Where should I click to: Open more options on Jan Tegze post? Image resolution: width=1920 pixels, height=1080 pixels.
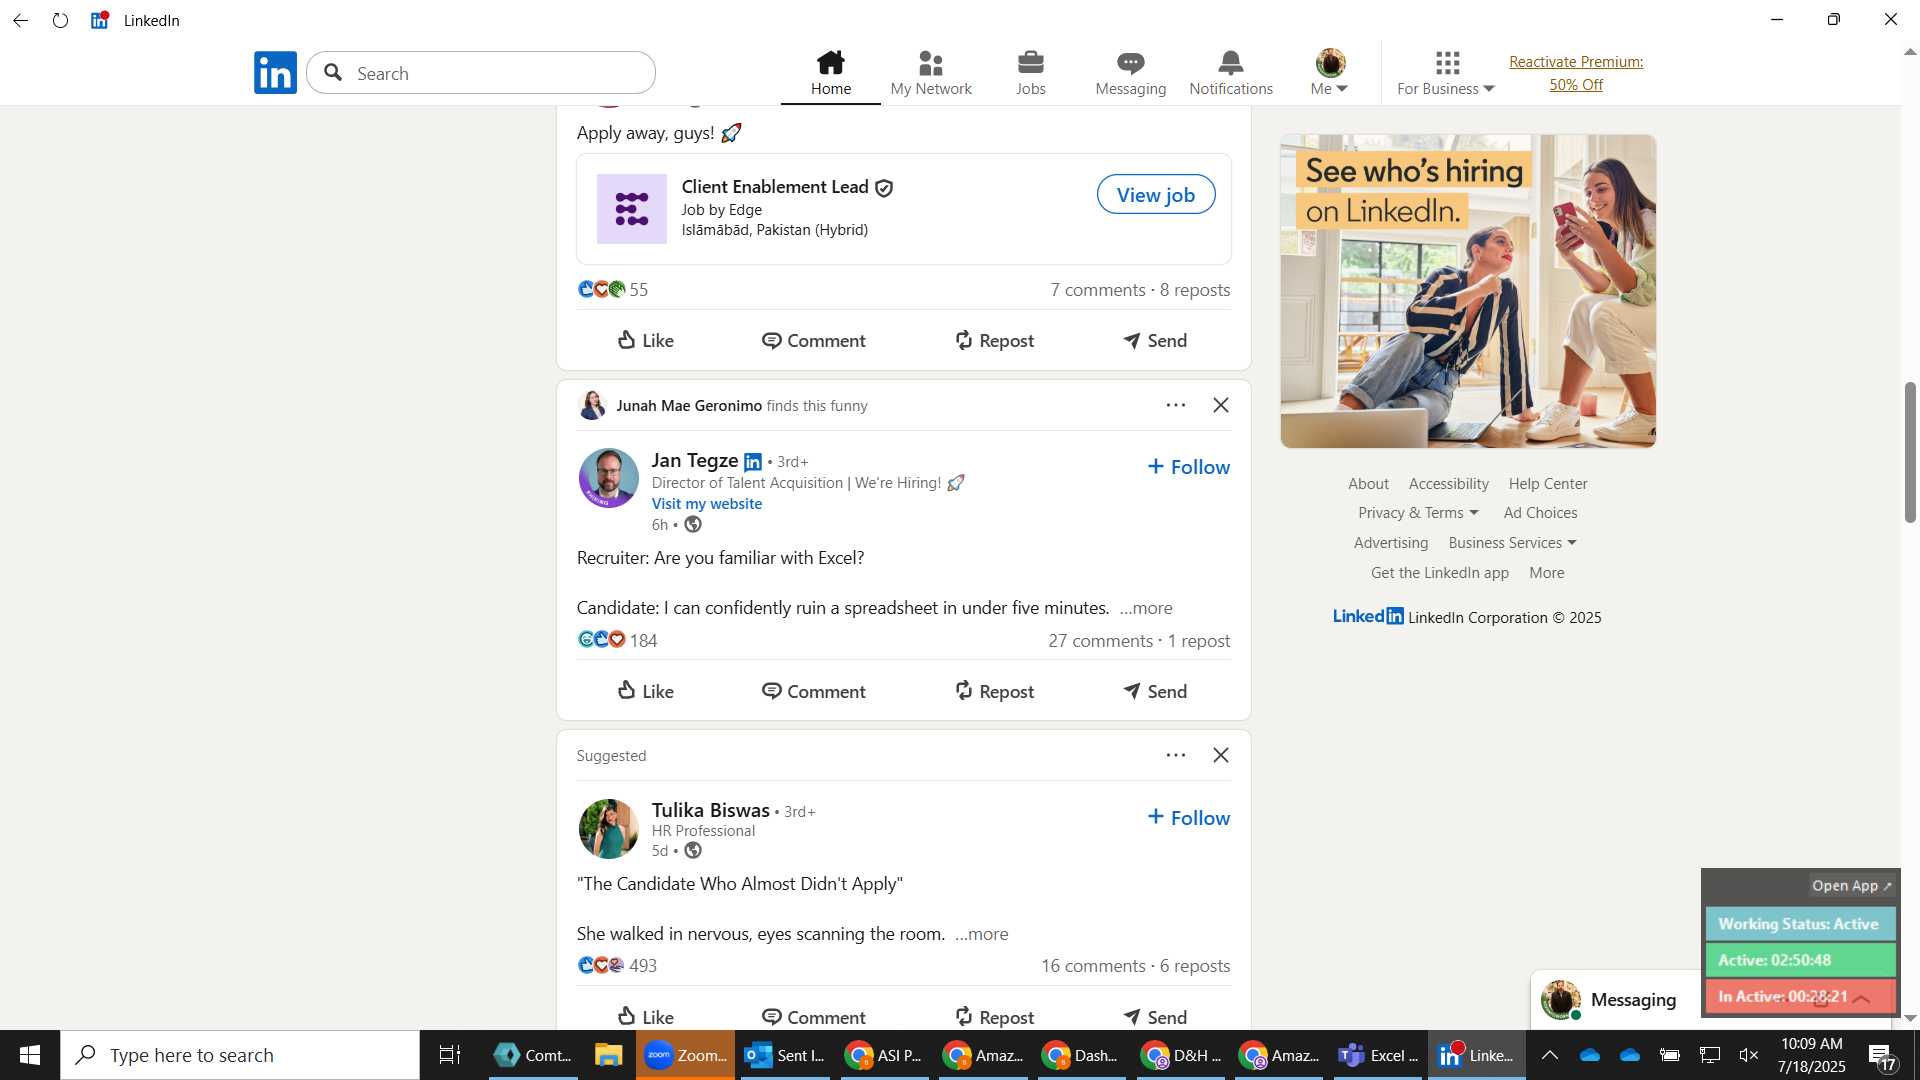click(1175, 405)
